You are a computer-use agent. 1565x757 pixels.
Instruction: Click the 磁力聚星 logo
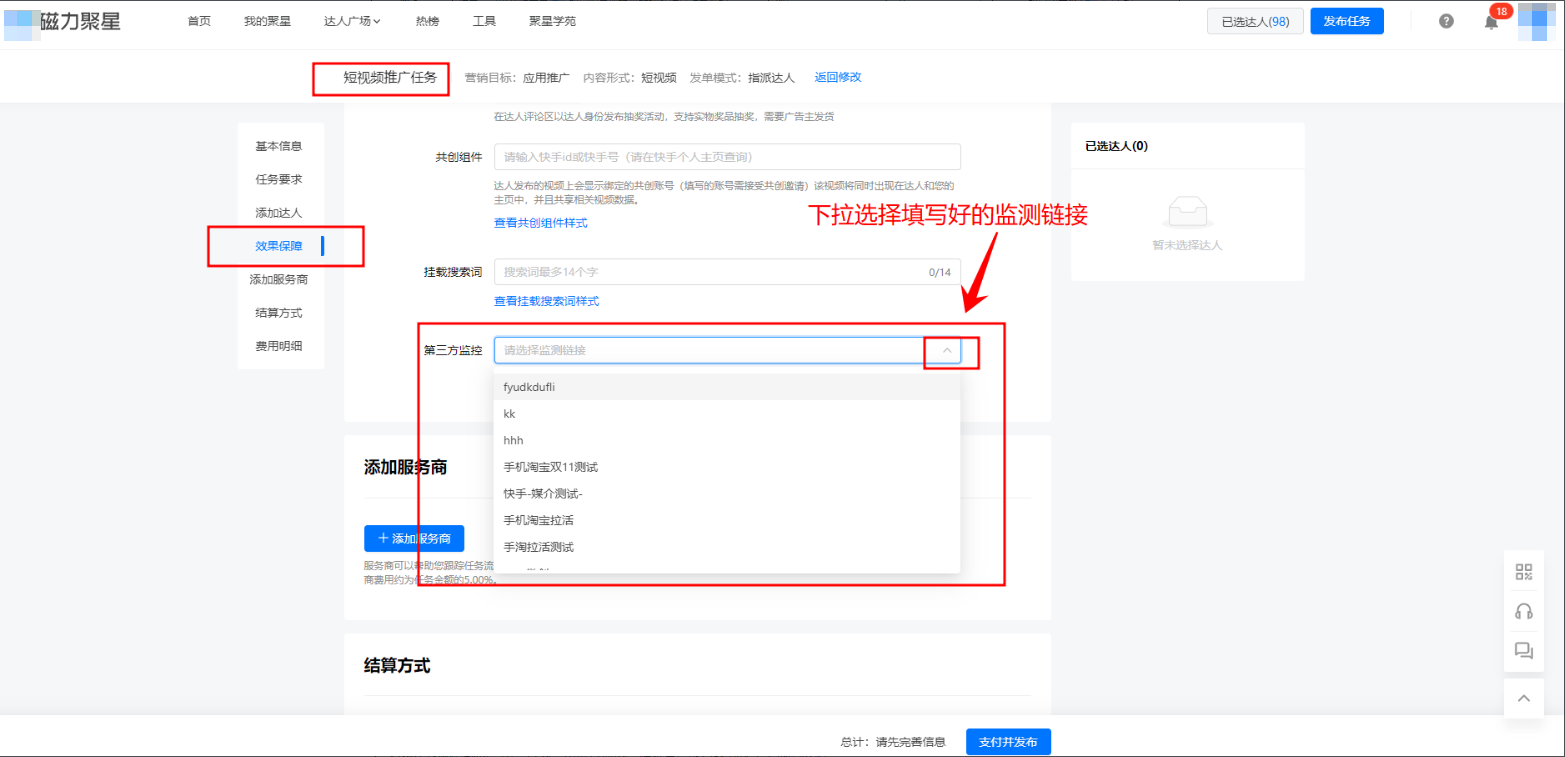point(63,21)
